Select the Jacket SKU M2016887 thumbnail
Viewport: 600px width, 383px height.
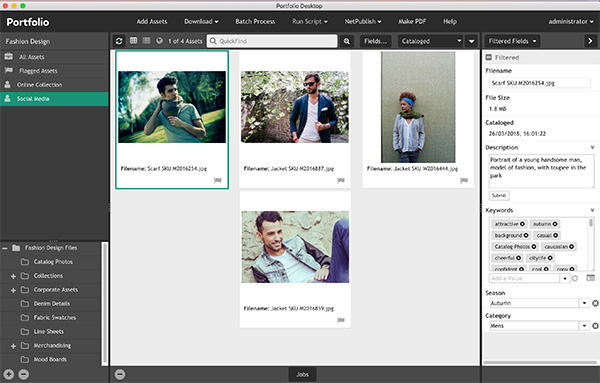pyautogui.click(x=295, y=107)
